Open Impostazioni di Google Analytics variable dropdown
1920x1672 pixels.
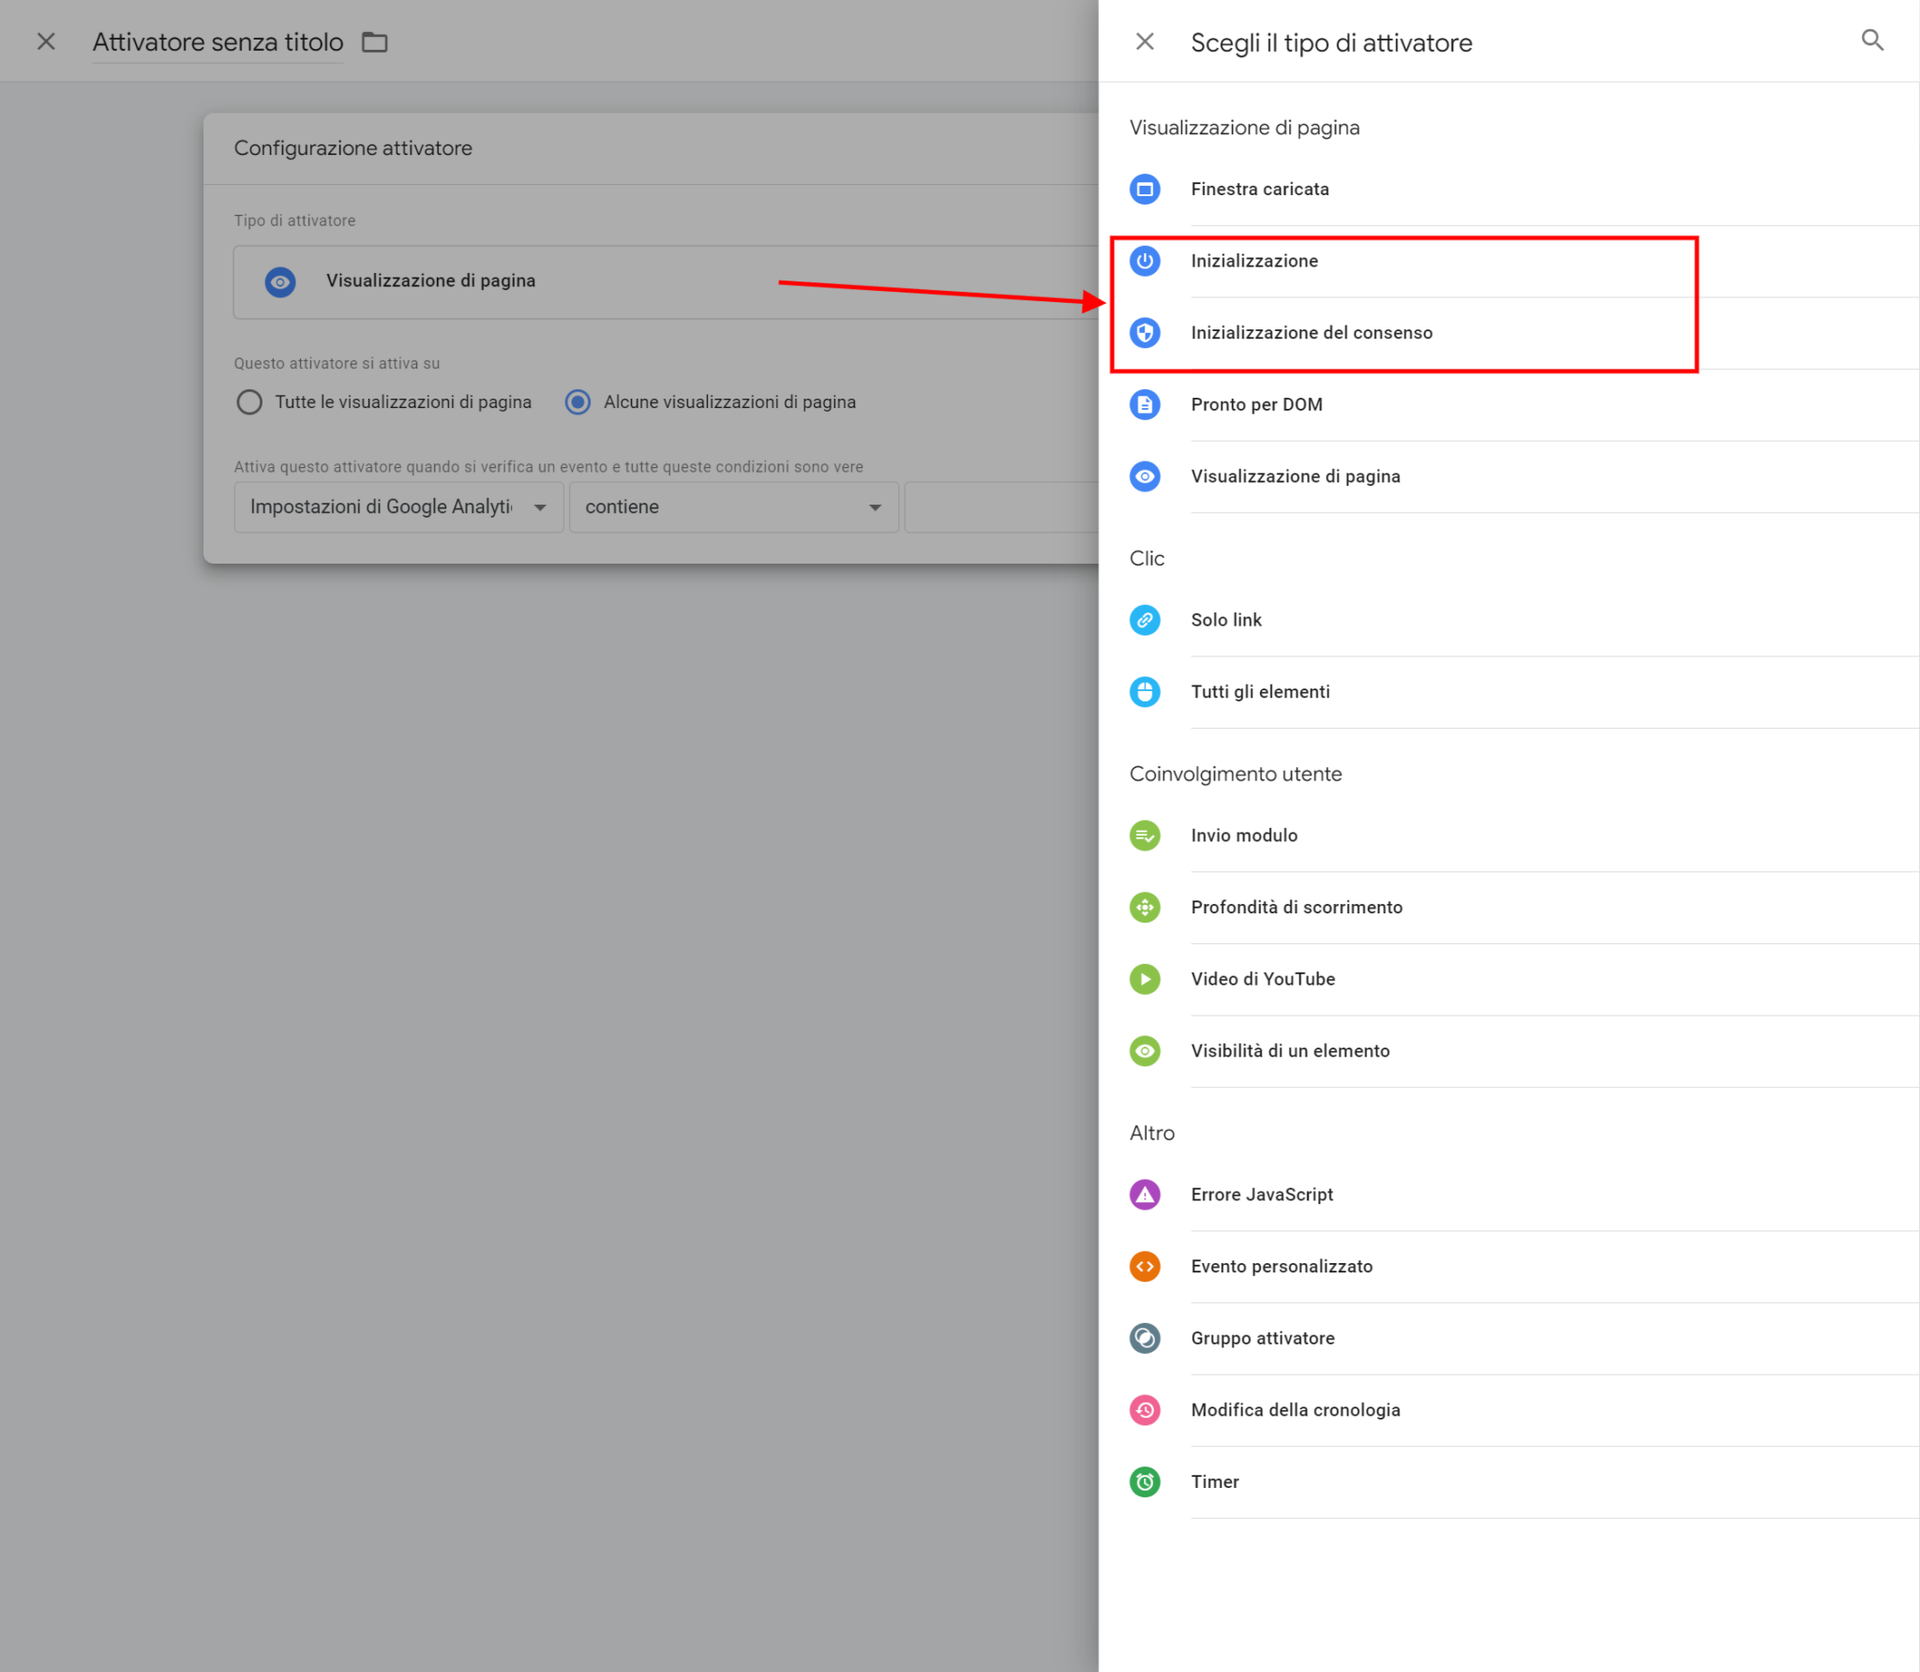point(398,507)
